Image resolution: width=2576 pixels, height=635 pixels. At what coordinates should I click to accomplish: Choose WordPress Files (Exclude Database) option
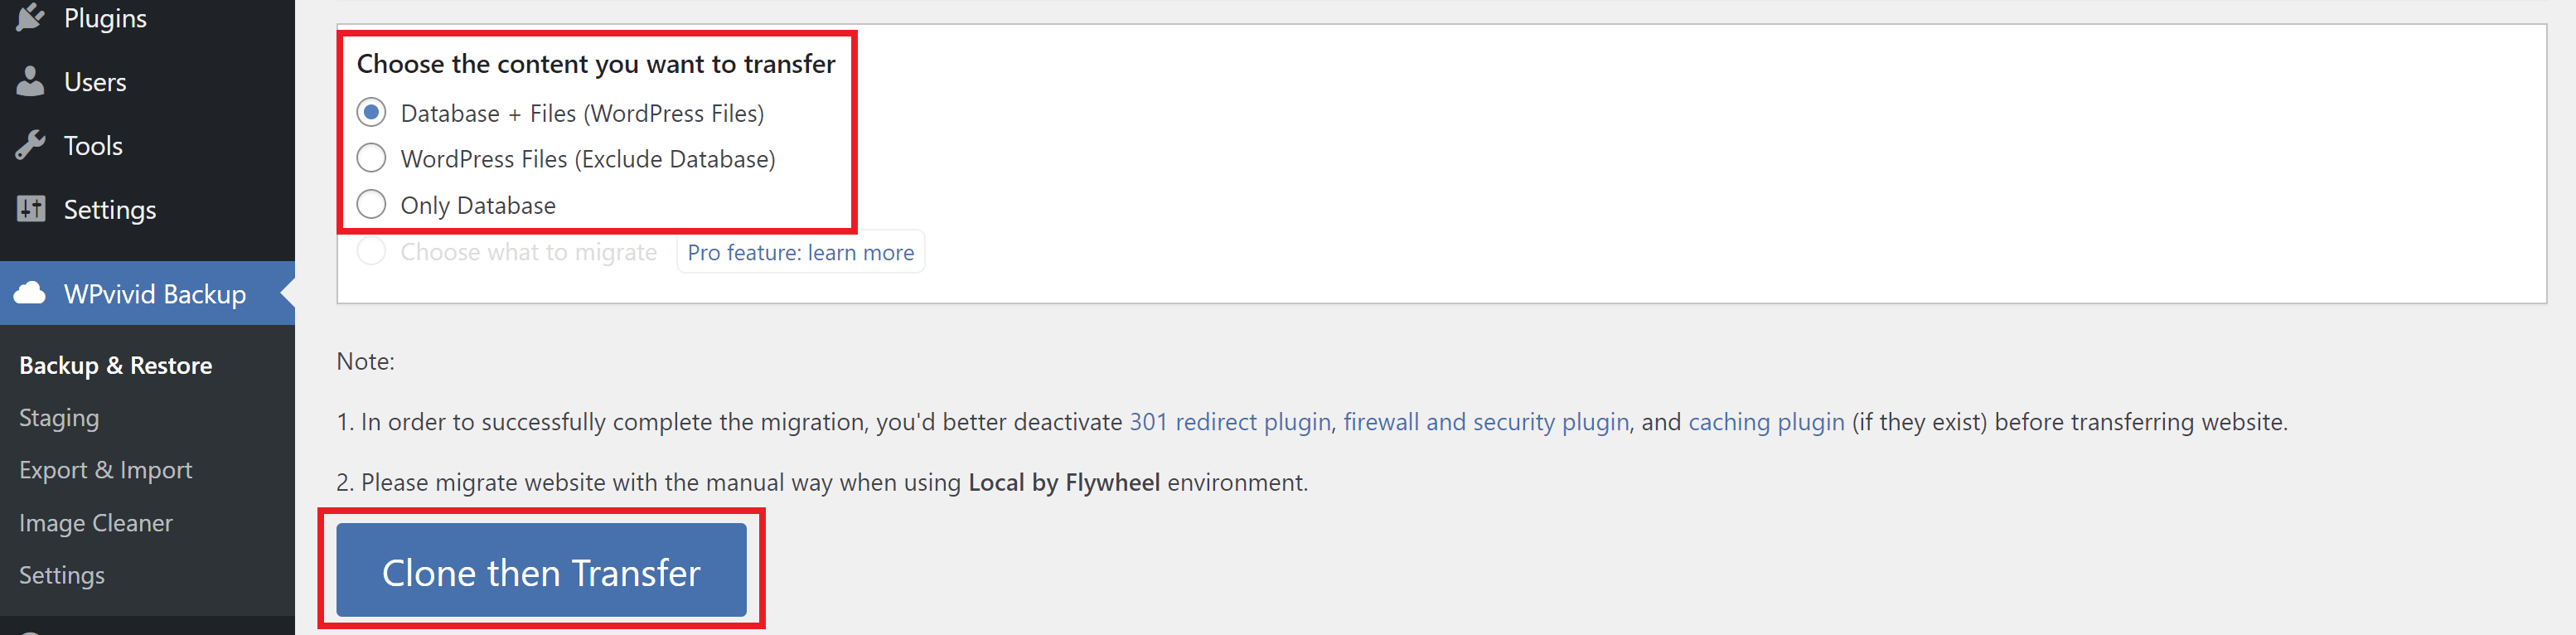click(371, 157)
